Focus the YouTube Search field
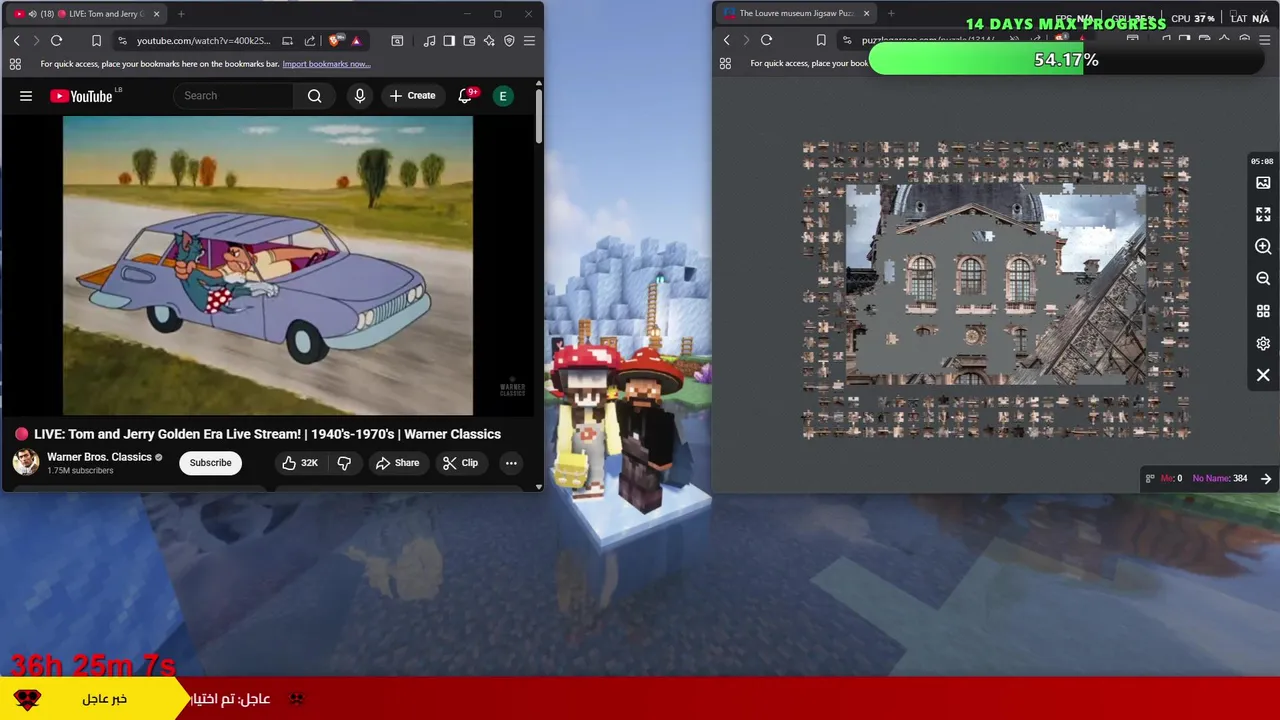 click(x=234, y=96)
